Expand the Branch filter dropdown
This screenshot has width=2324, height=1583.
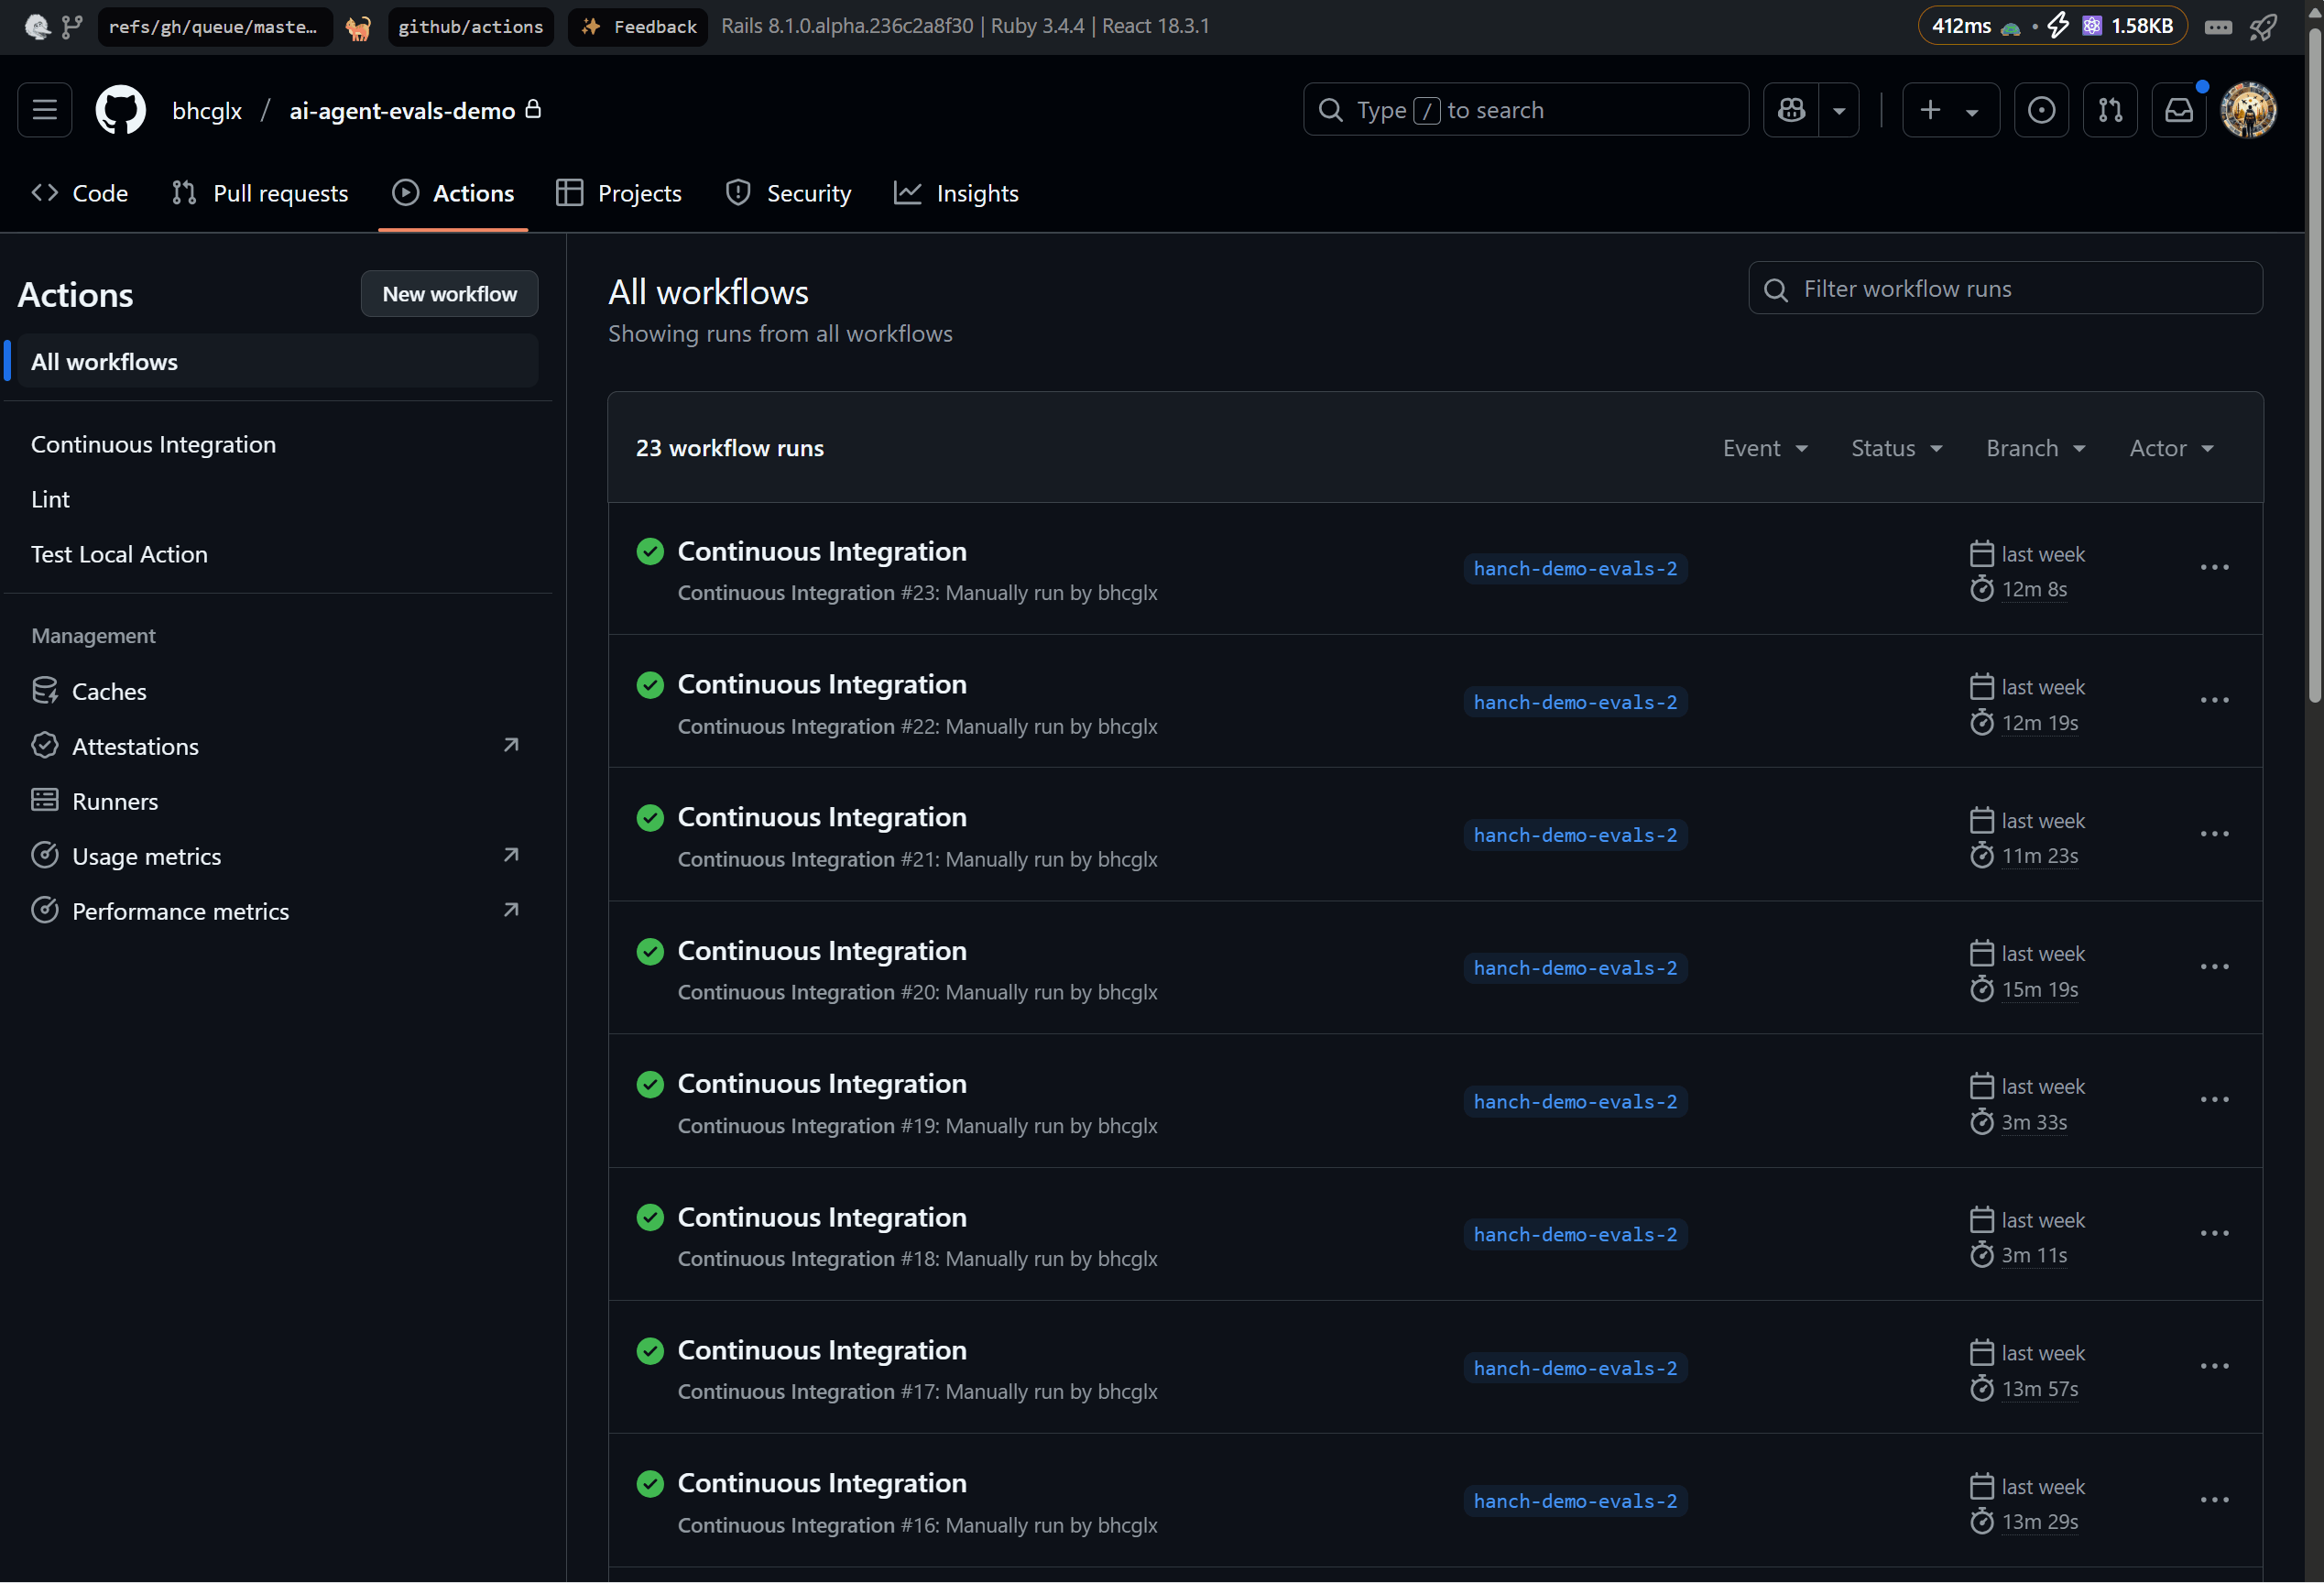[x=2035, y=448]
